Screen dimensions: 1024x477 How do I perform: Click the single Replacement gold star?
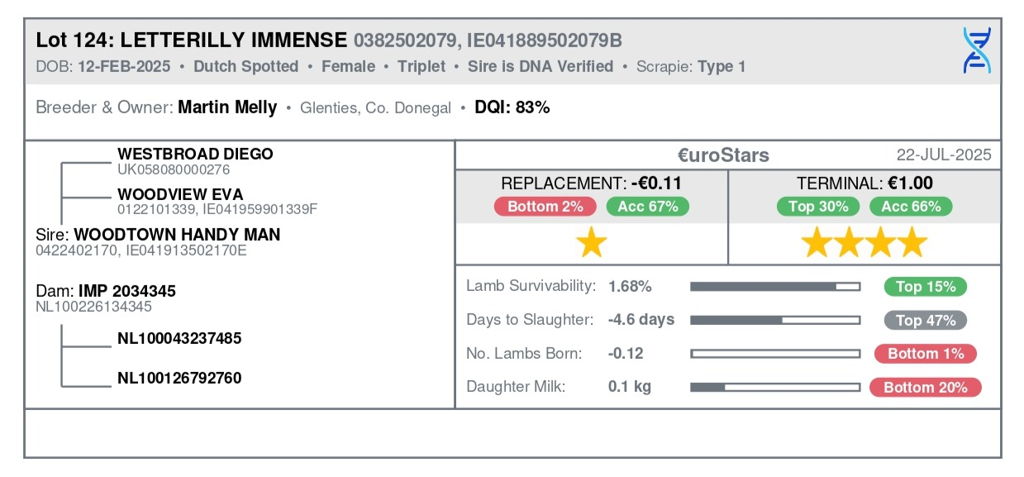pyautogui.click(x=592, y=243)
